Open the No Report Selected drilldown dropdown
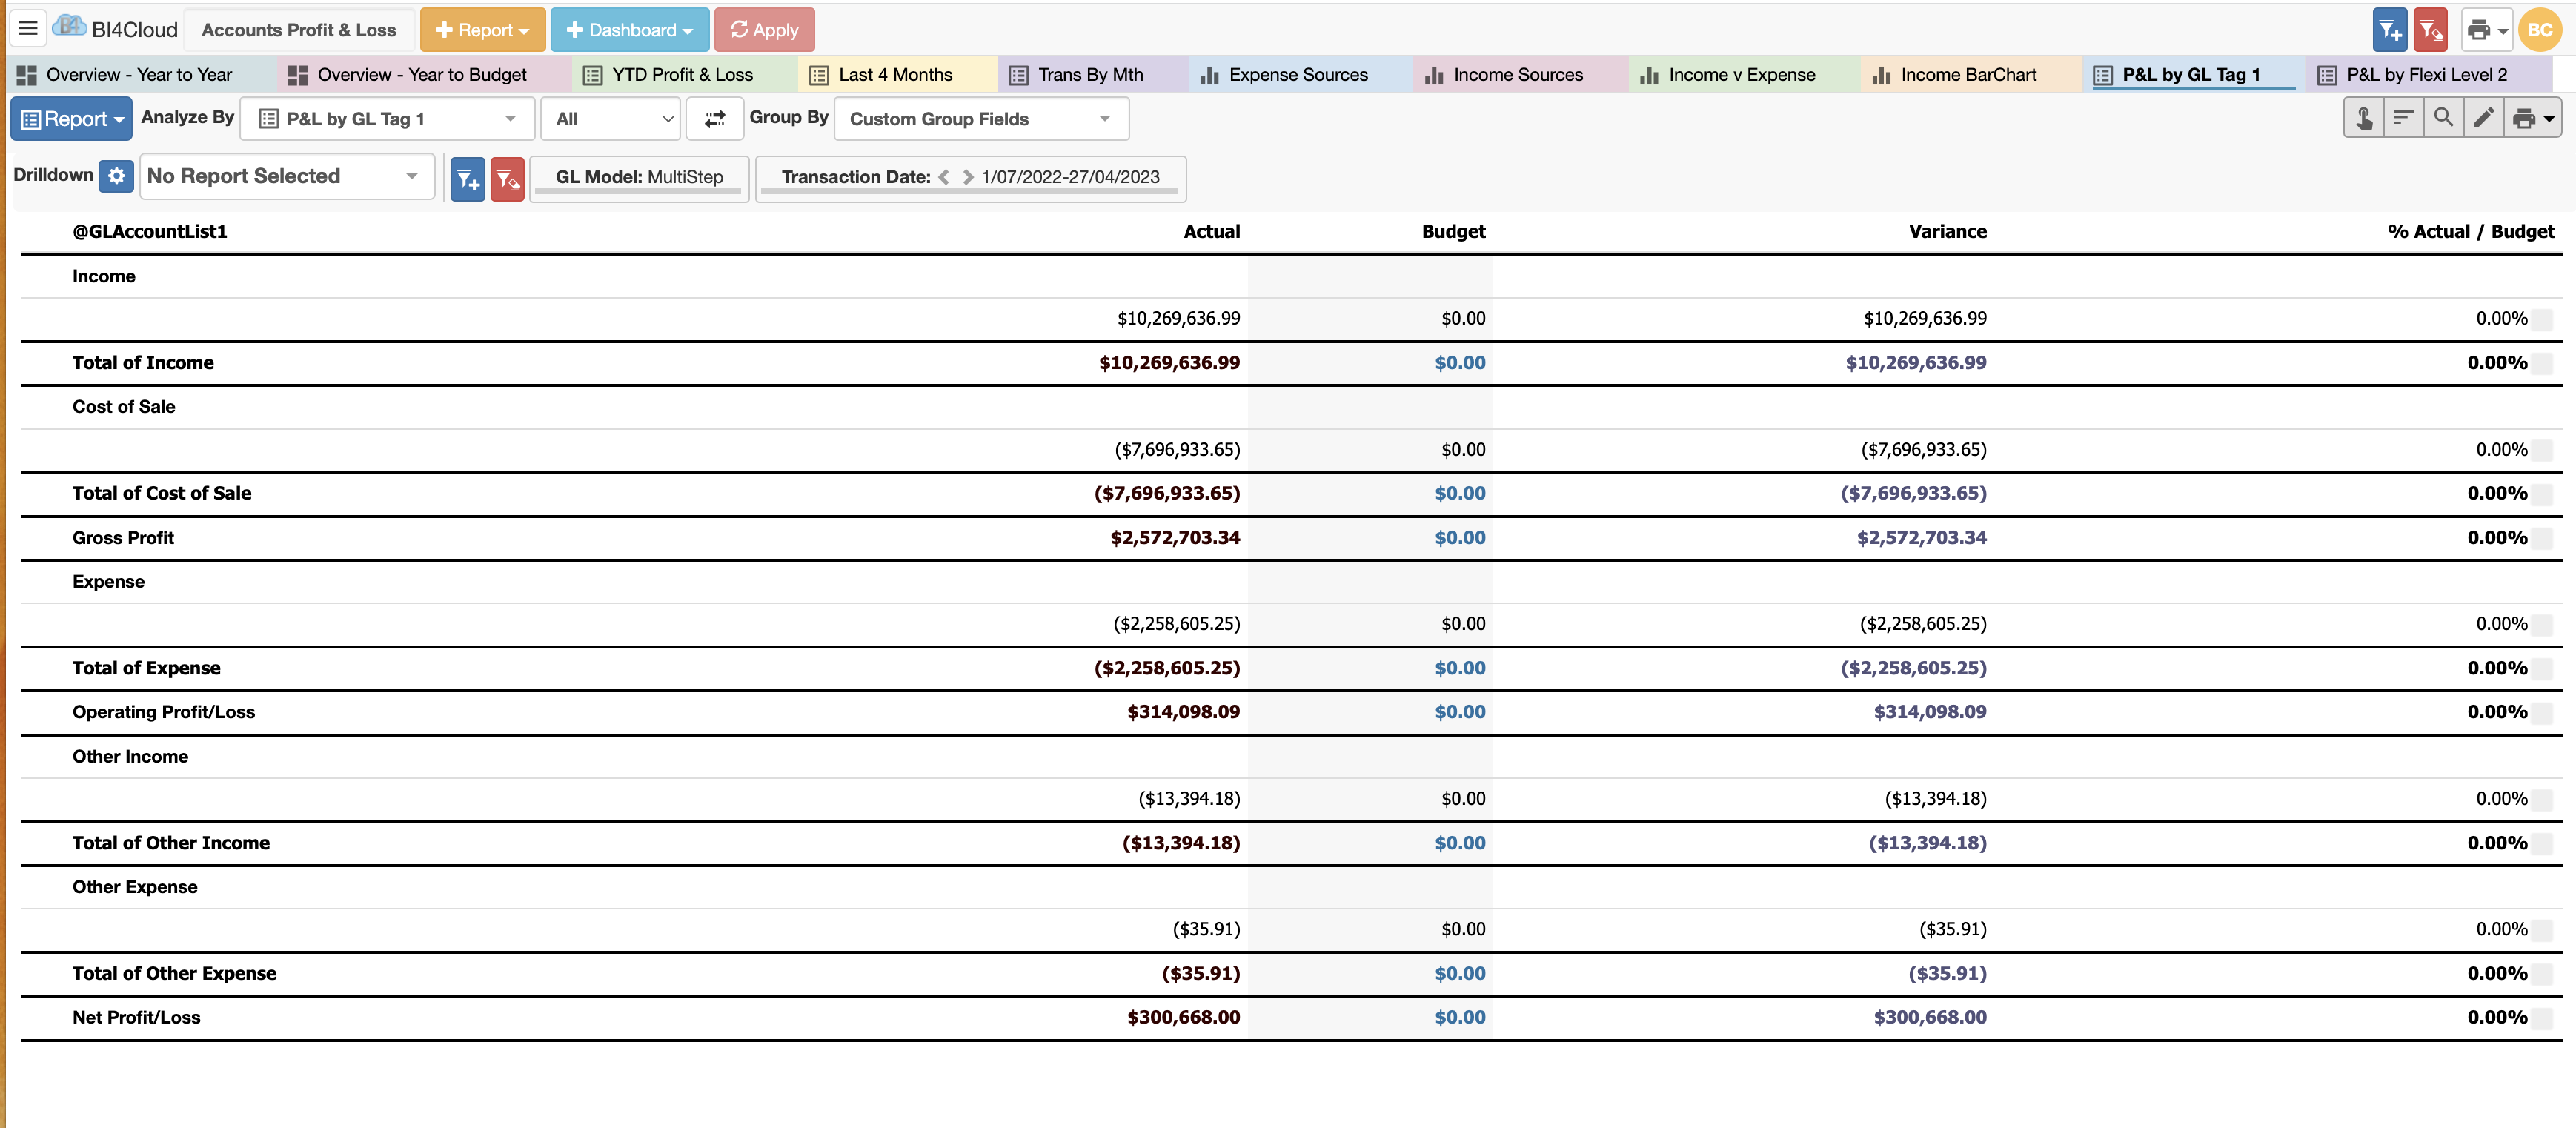Screen dimensions: 2576x1128 coord(287,176)
